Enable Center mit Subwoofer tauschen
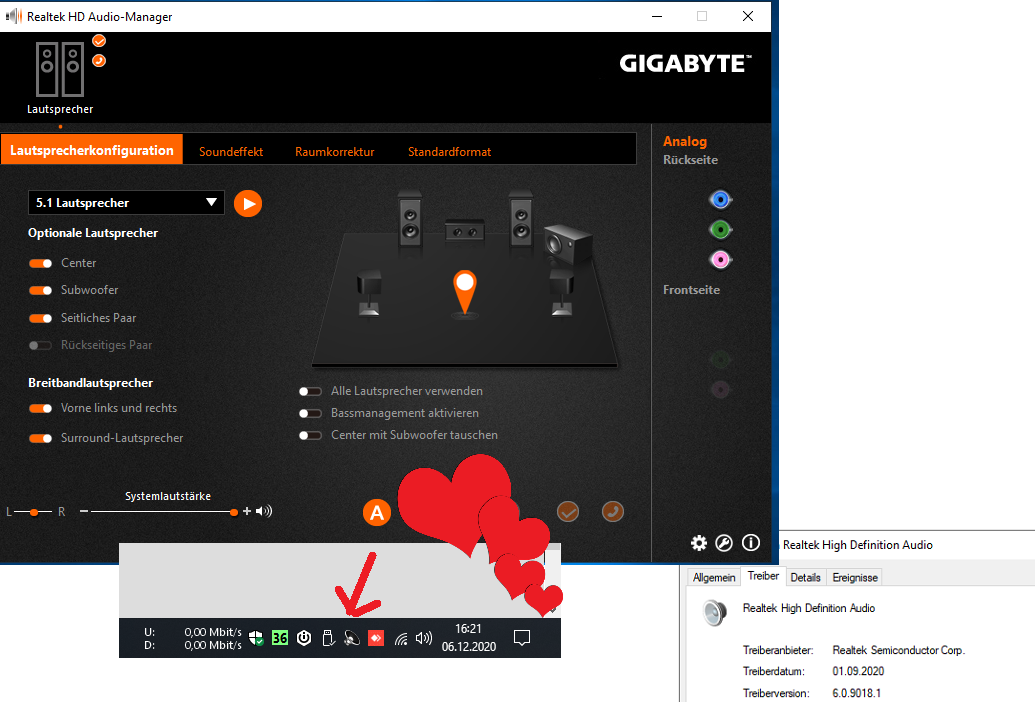1035x720 pixels. click(310, 436)
